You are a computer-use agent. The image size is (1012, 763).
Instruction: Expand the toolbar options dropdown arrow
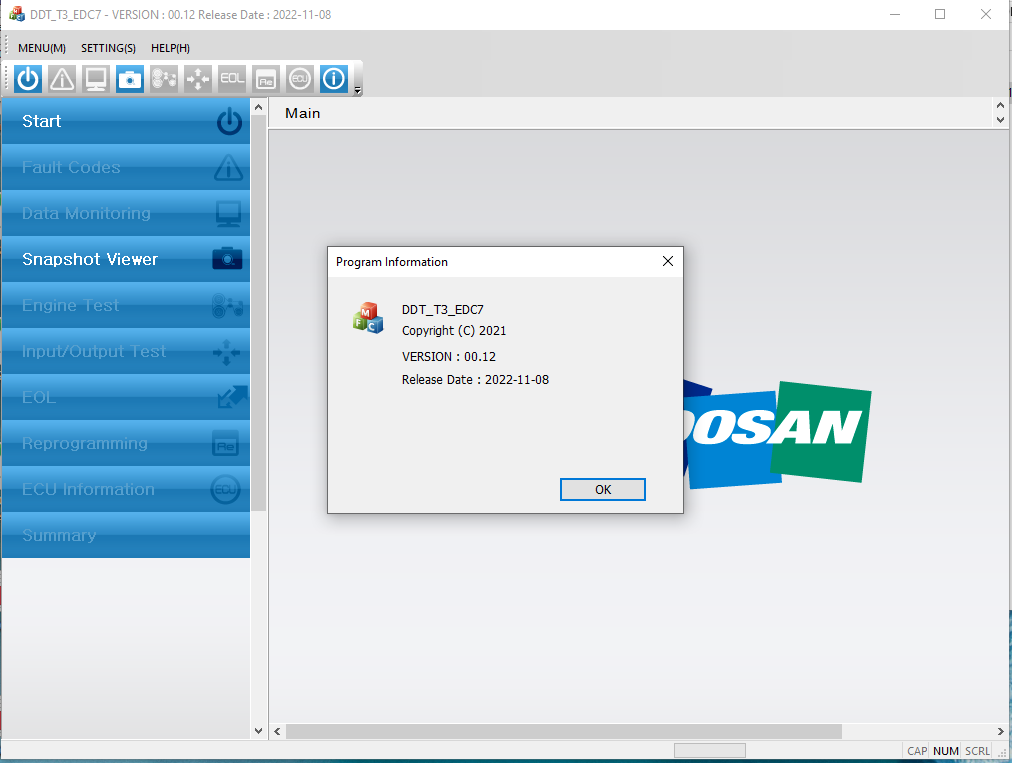(x=358, y=90)
